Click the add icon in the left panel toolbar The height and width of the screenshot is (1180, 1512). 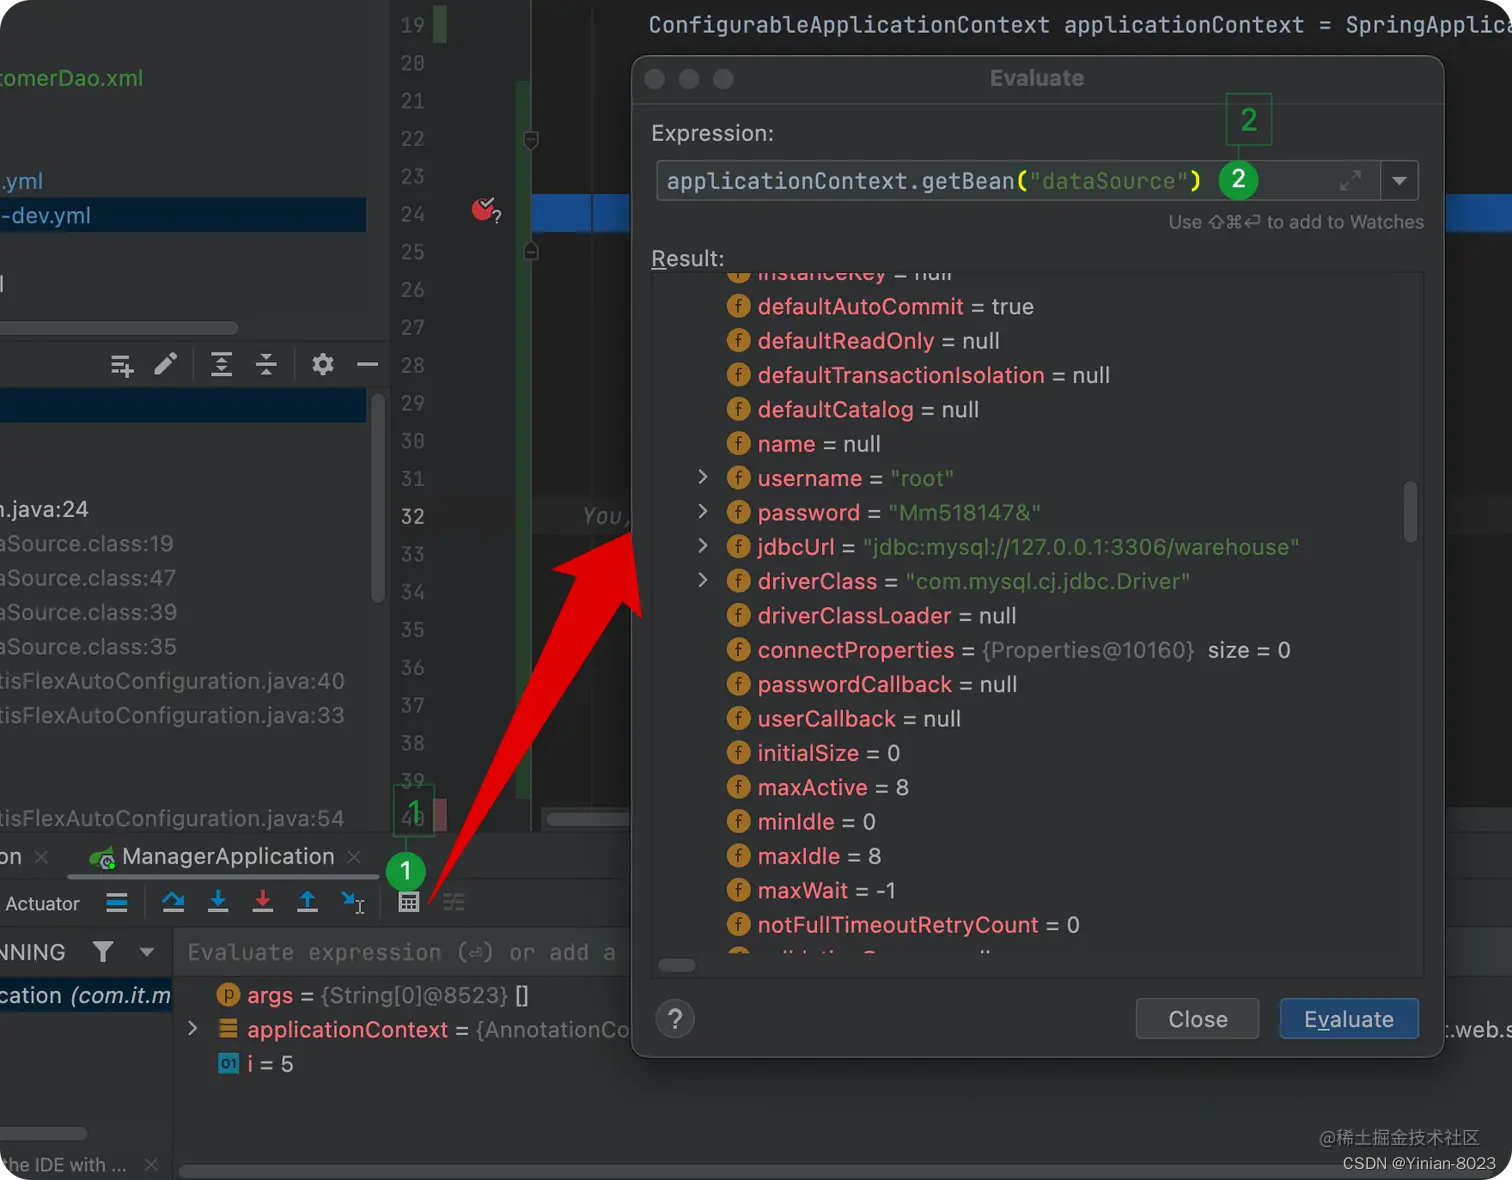pyautogui.click(x=122, y=365)
